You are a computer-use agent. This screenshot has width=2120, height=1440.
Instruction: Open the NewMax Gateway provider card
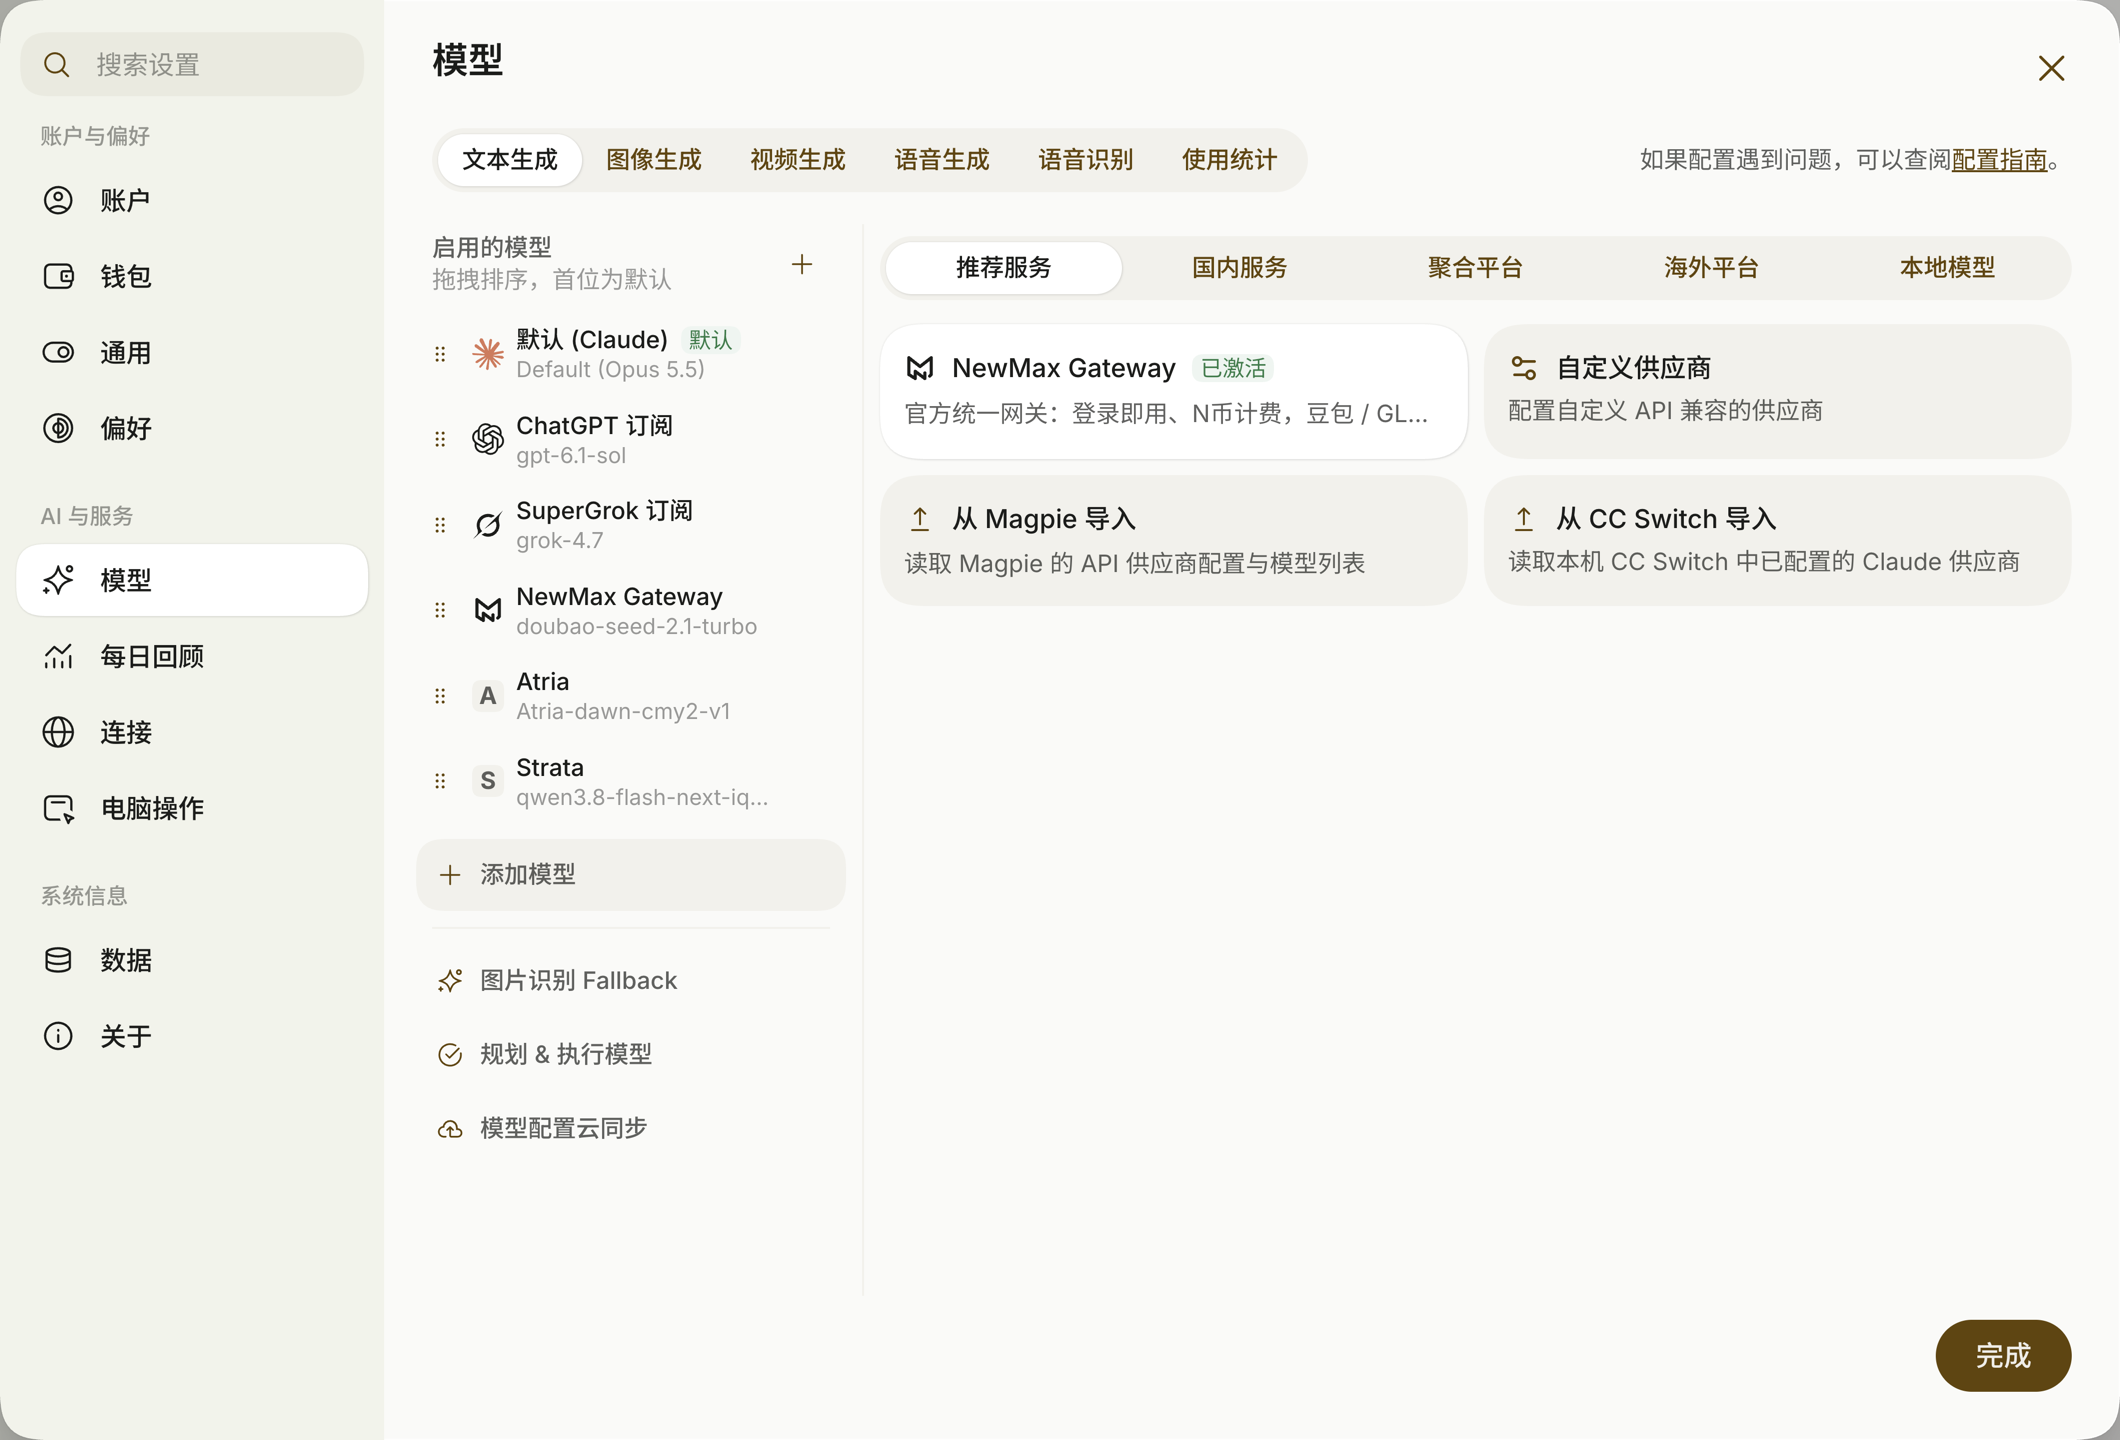1174,391
